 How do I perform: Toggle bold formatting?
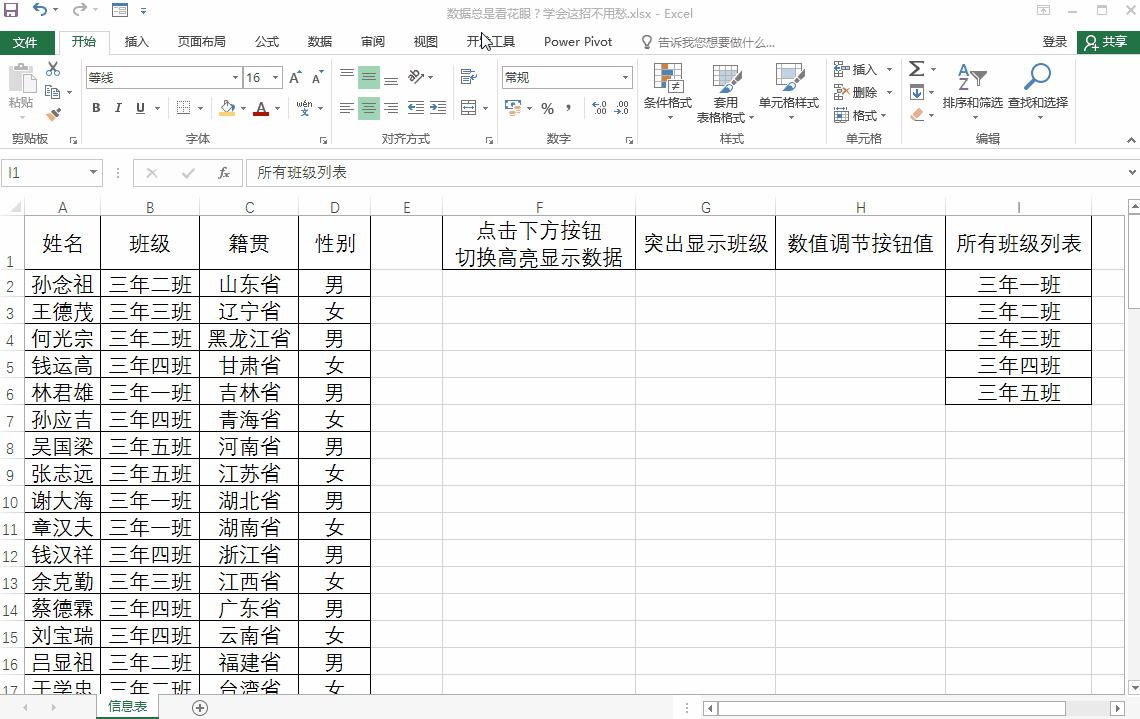pos(96,108)
